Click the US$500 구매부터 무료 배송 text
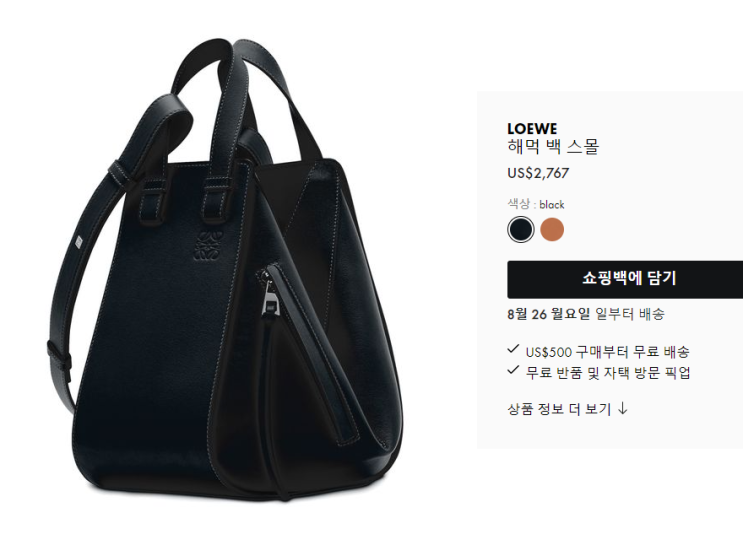The width and height of the screenshot is (743, 545). pyautogui.click(x=607, y=352)
